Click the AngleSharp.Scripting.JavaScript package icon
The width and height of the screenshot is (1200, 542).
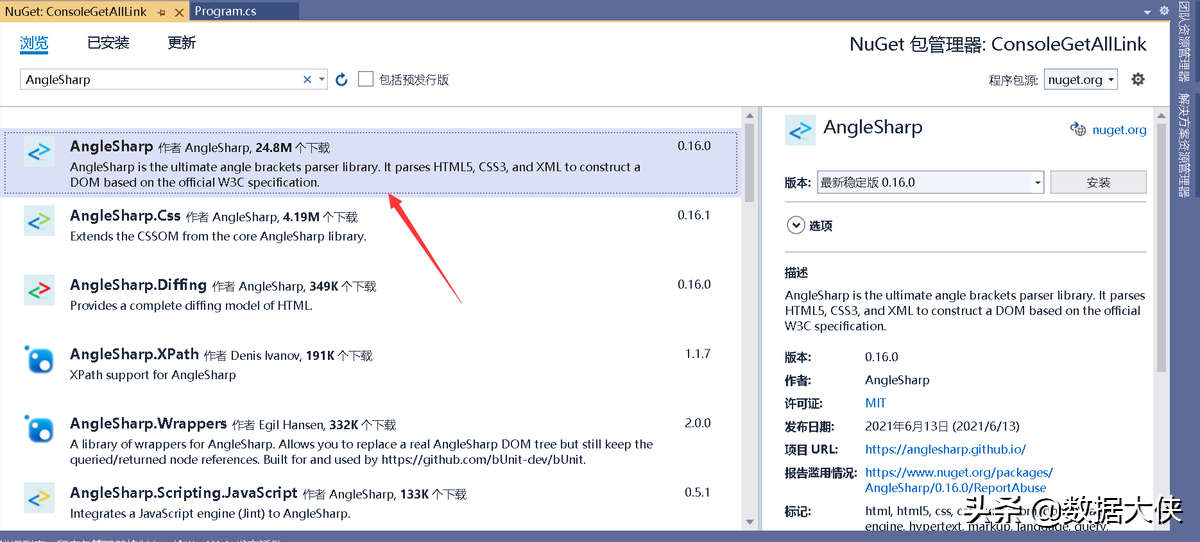pos(38,497)
